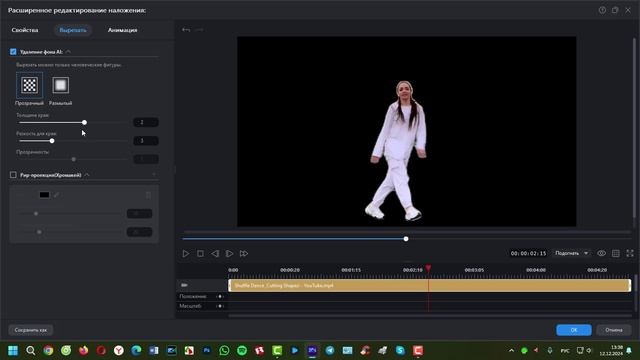
Task: Switch to the Вырезать tab
Action: [x=73, y=30]
